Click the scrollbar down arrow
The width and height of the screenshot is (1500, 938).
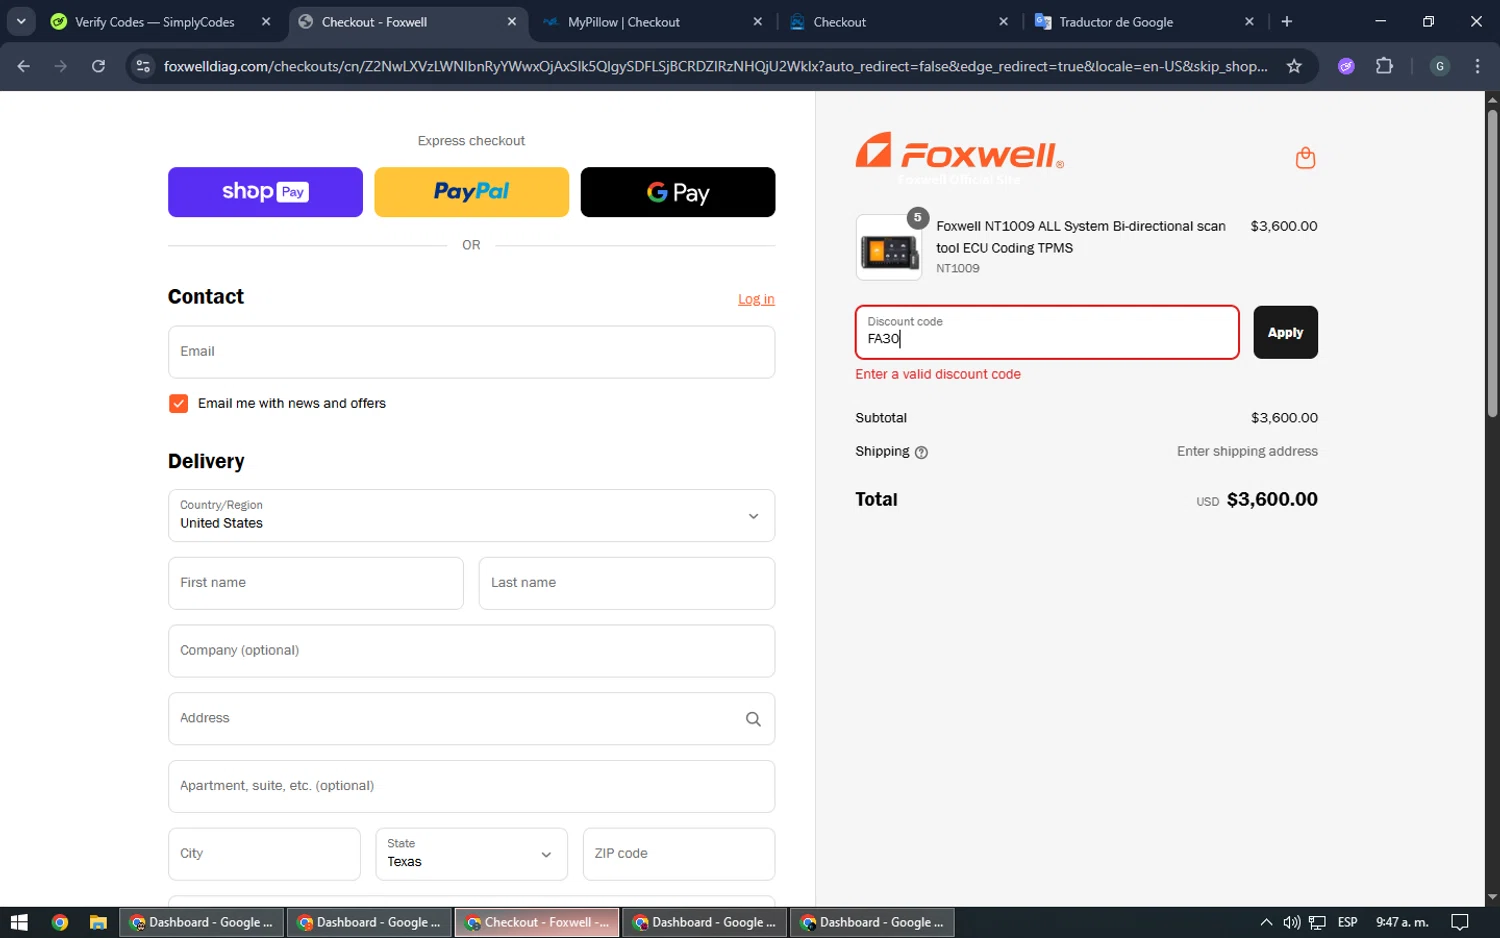pyautogui.click(x=1492, y=898)
